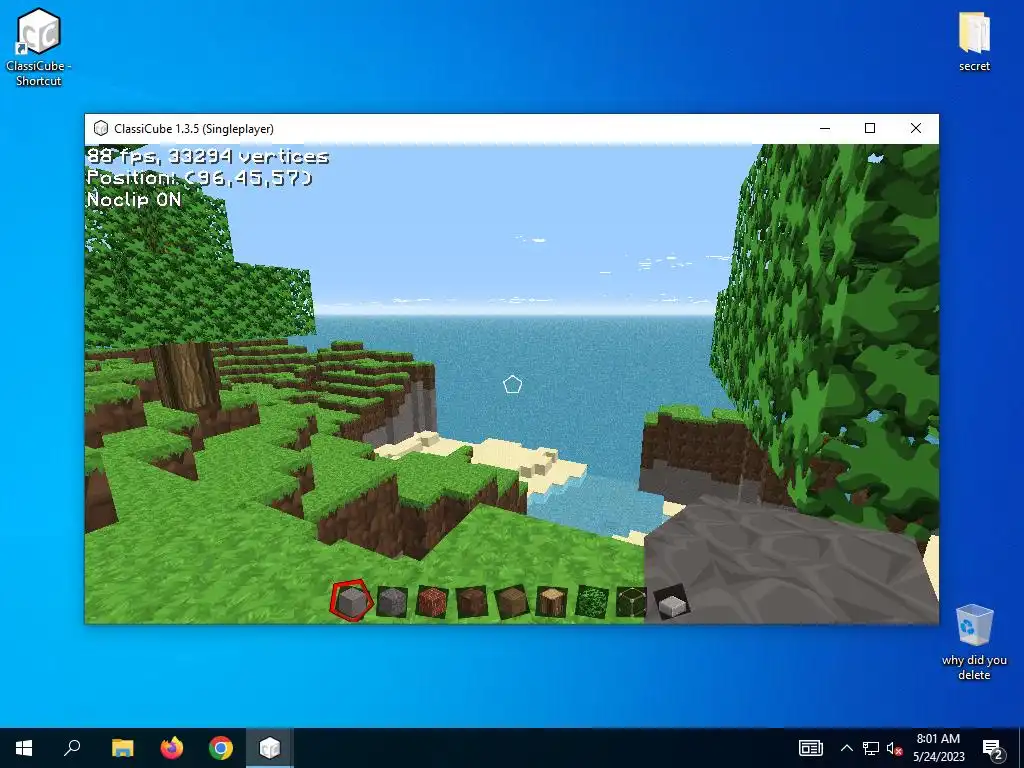
Task: Open the network status tray icon
Action: pyautogui.click(x=871, y=748)
